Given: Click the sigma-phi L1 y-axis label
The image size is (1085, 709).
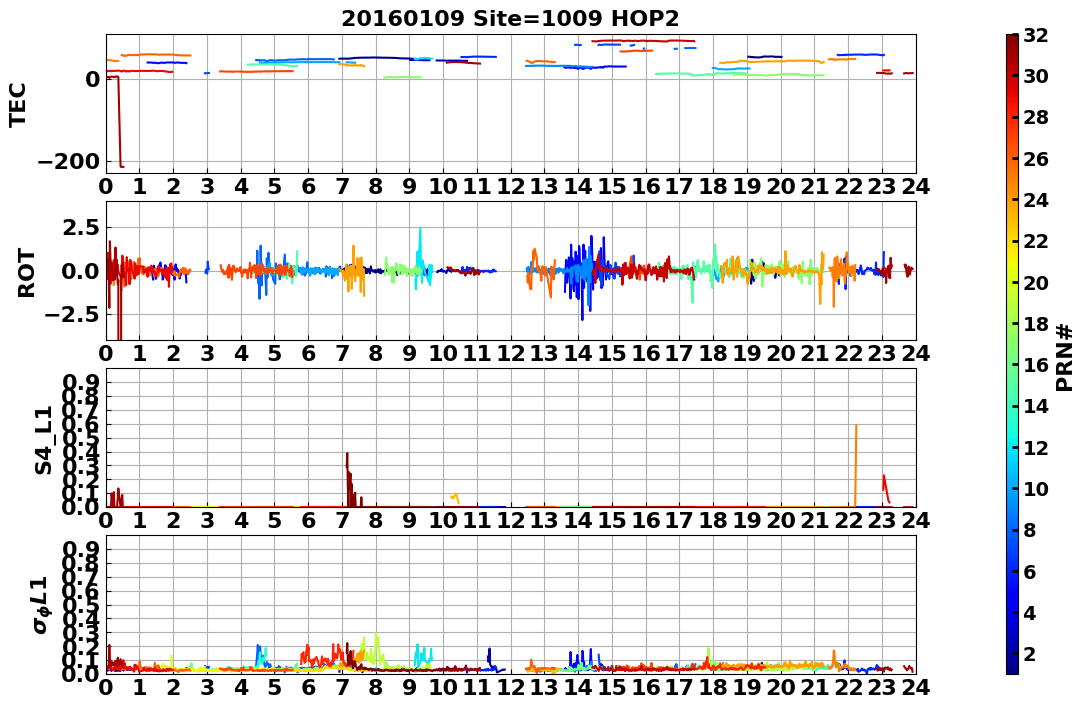Looking at the screenshot, I should (x=42, y=604).
